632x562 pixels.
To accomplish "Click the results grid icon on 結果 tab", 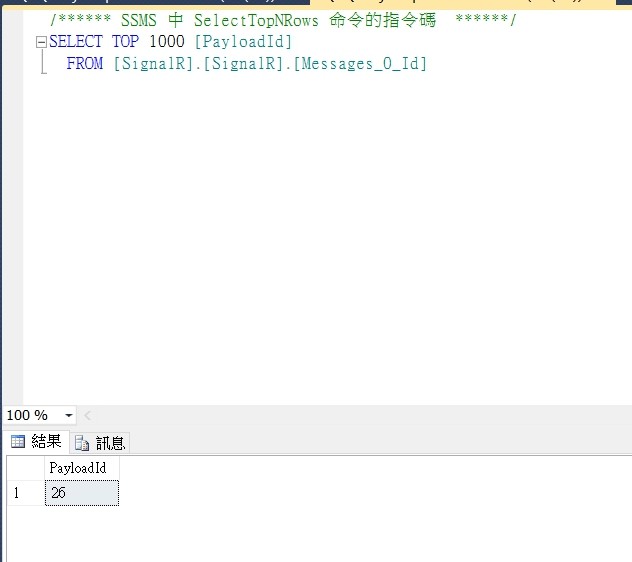I will point(18,441).
